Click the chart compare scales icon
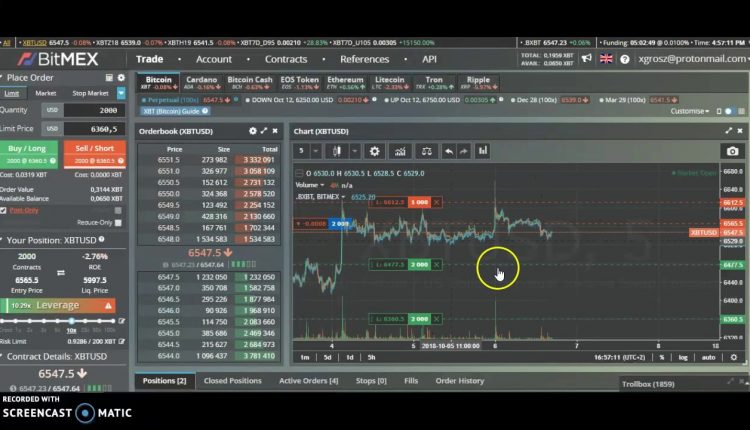Viewport: 750px width, 430px height. [426, 151]
